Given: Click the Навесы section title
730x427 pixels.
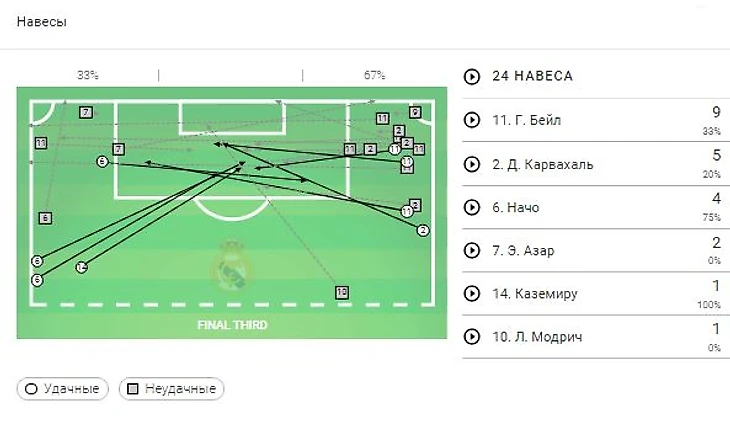Looking at the screenshot, I should coord(42,22).
